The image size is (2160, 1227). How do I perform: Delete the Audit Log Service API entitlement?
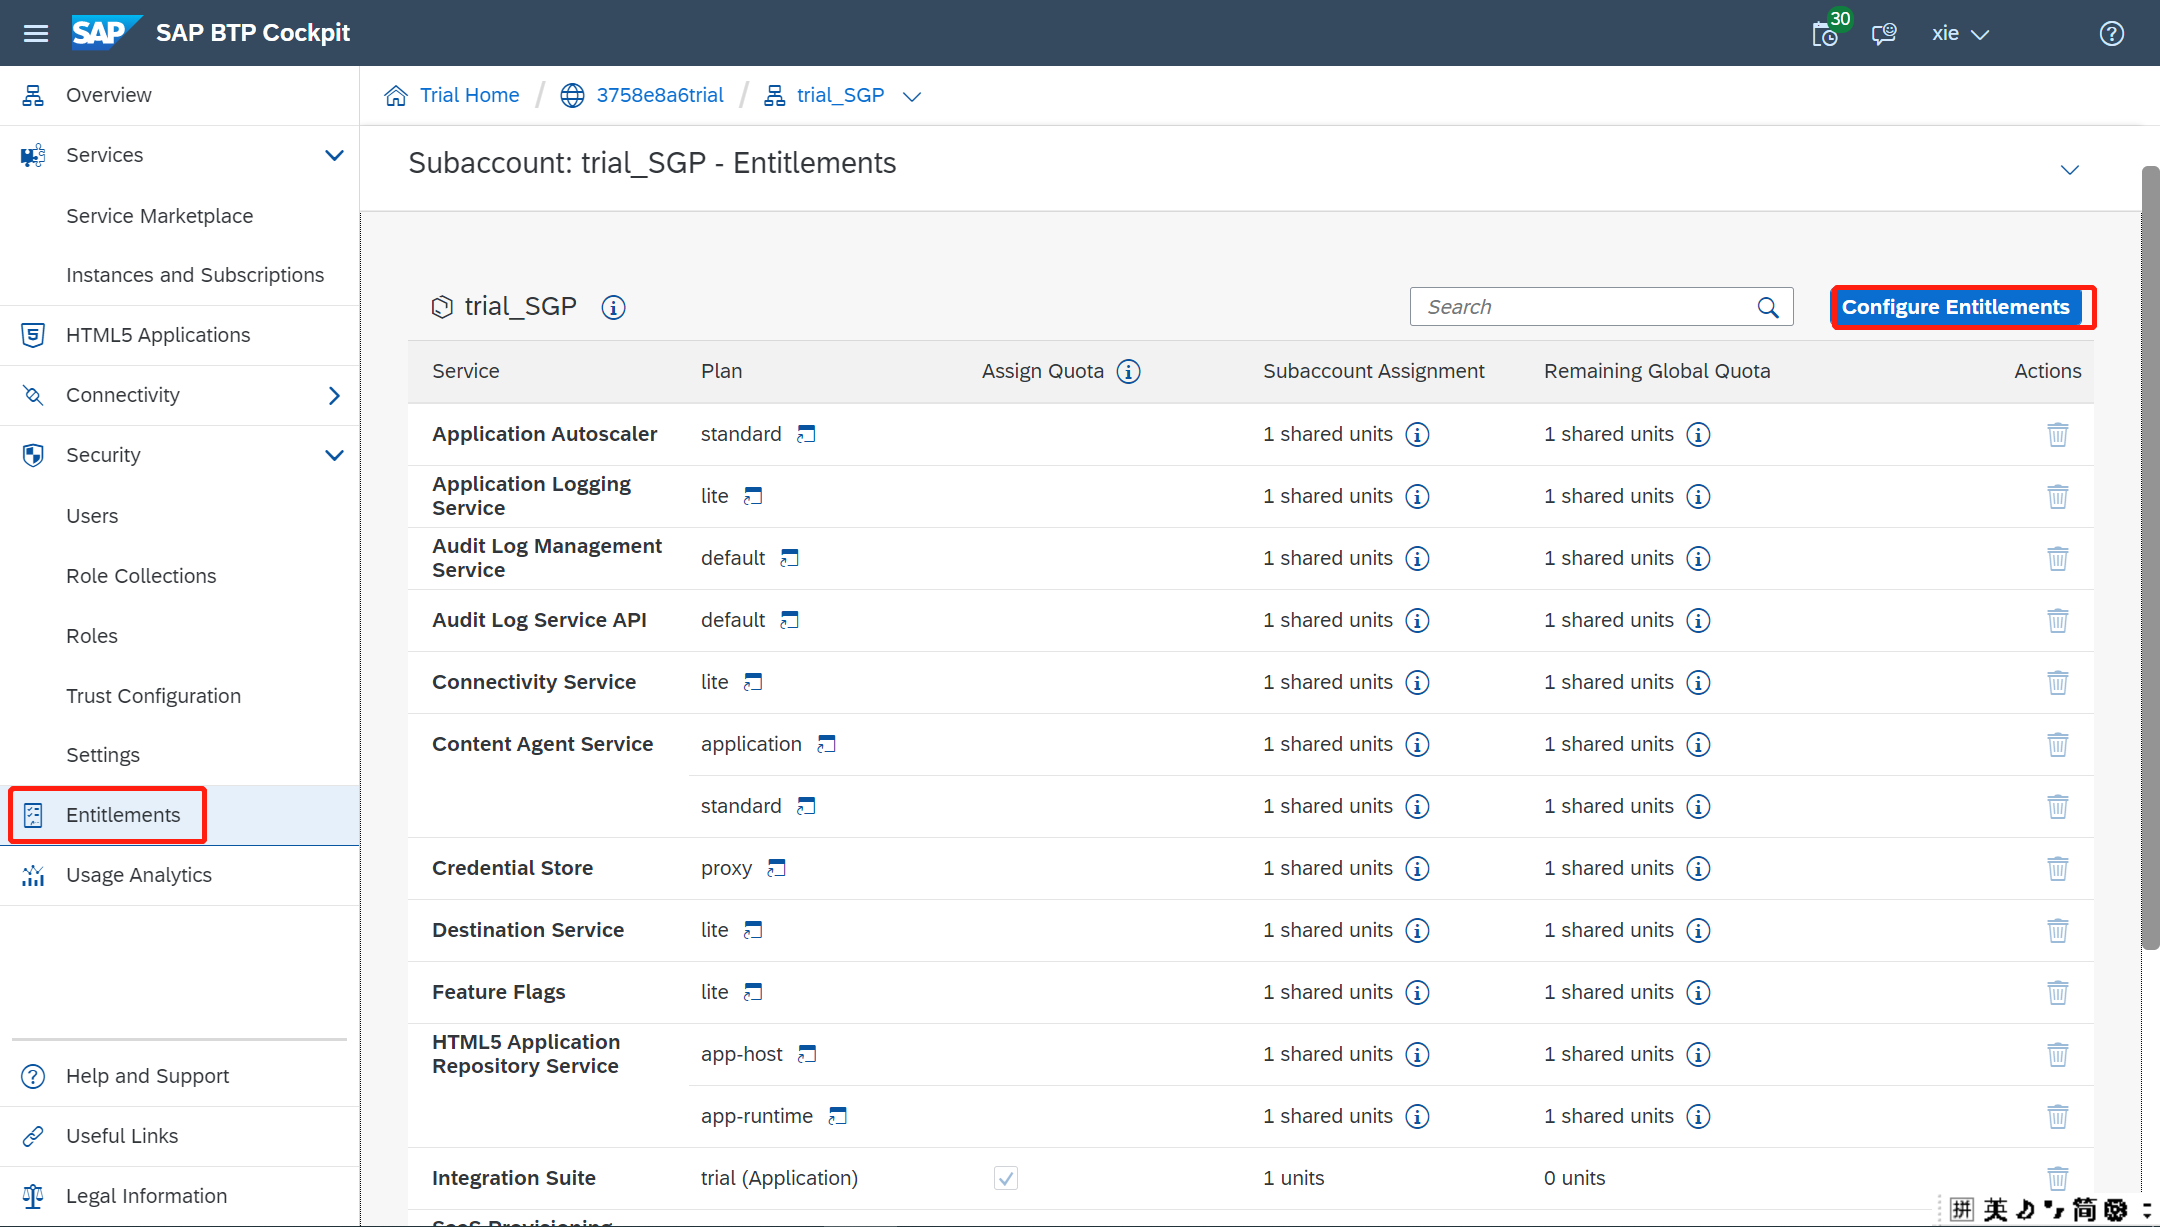2057,620
